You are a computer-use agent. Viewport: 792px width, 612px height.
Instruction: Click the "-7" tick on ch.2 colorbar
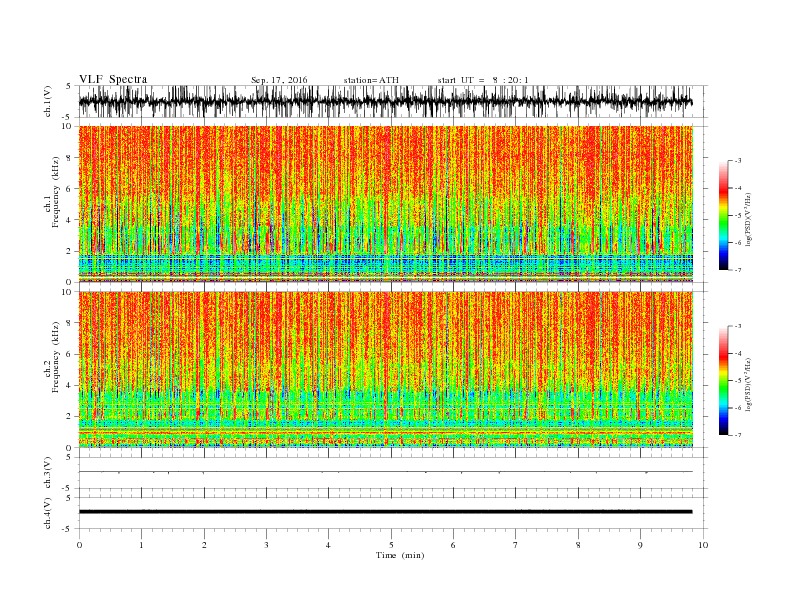tap(738, 435)
